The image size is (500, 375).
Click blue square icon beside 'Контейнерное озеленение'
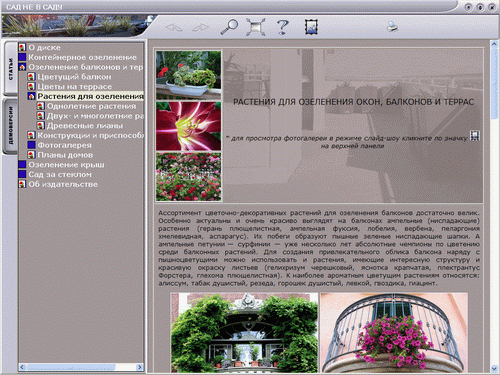coord(22,57)
